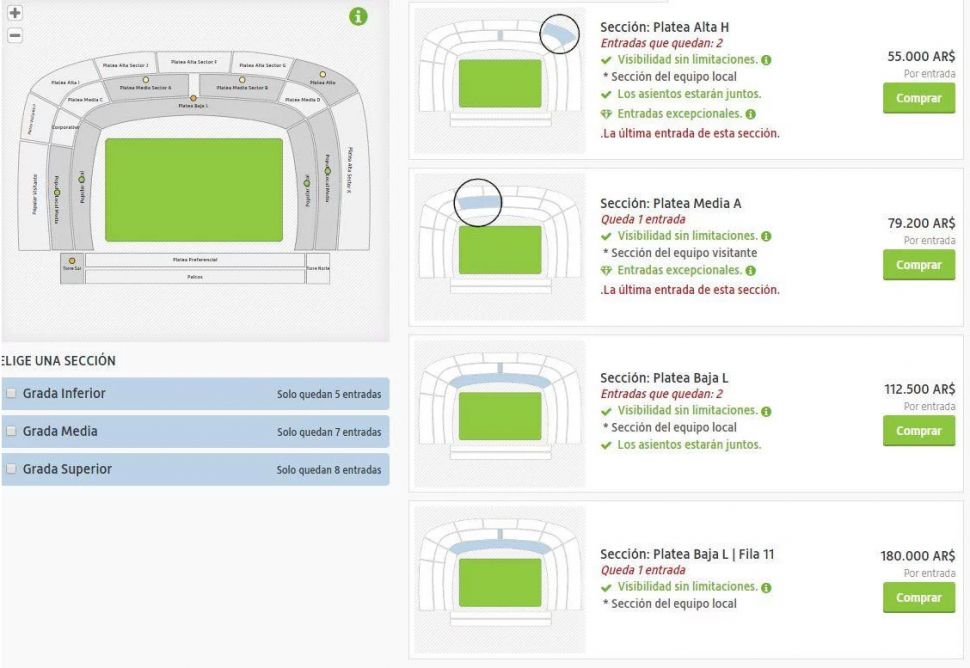Buy the Platea Baja L Fila 11 ticket
970x668 pixels.
pyautogui.click(x=918, y=597)
